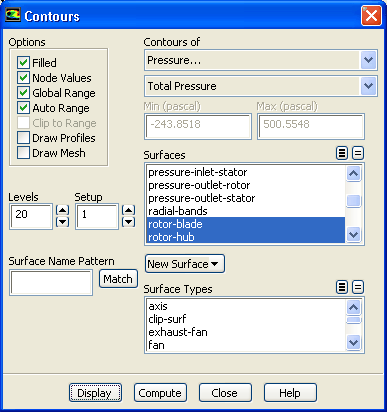The height and width of the screenshot is (412, 387).
Task: Deselect all surfaces icon above Surfaces list
Action: [x=358, y=153]
